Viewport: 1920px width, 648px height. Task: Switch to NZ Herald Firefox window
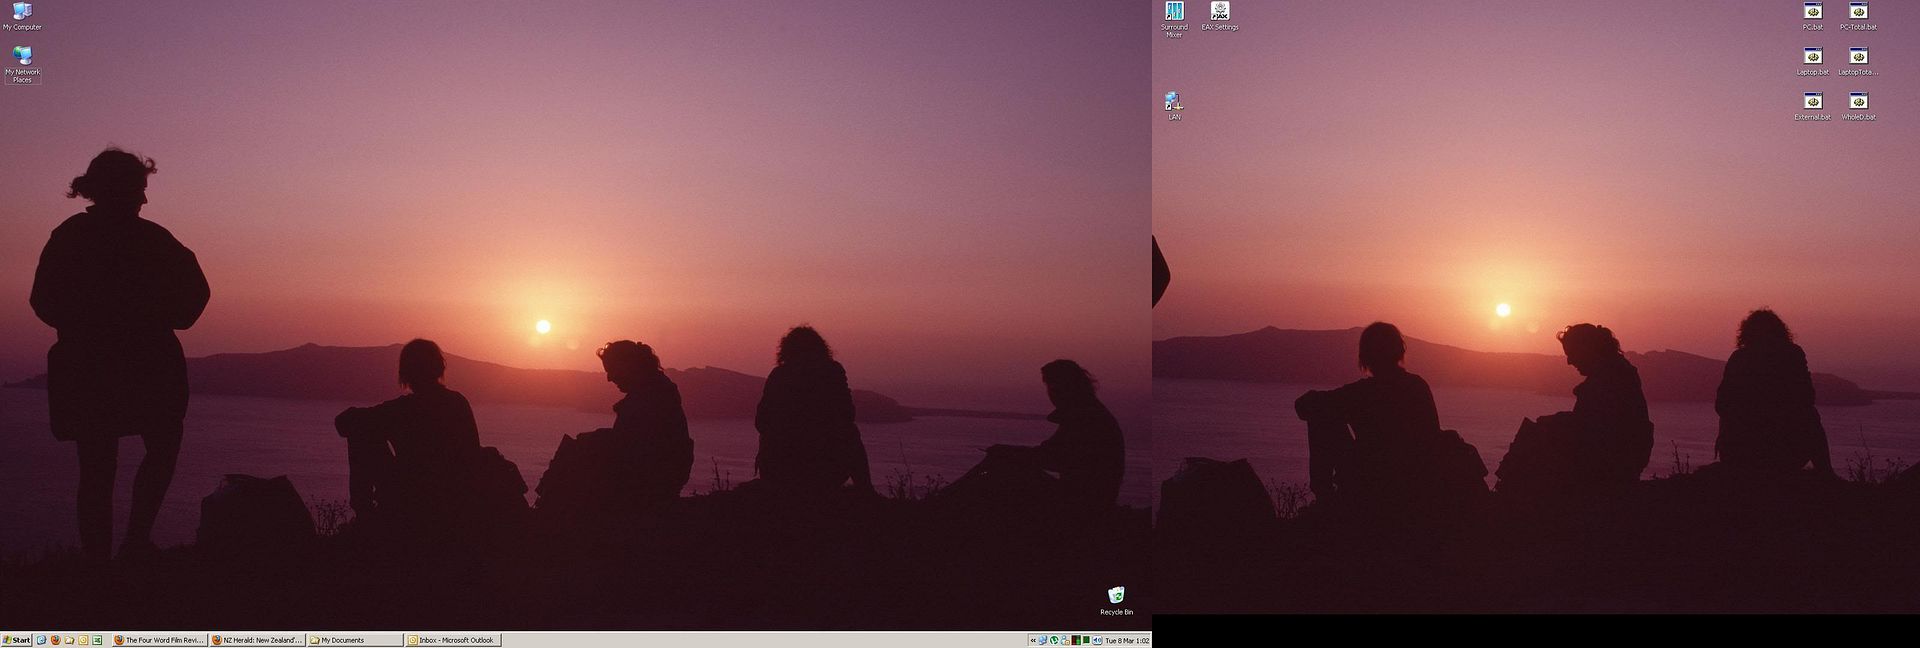pyautogui.click(x=257, y=640)
